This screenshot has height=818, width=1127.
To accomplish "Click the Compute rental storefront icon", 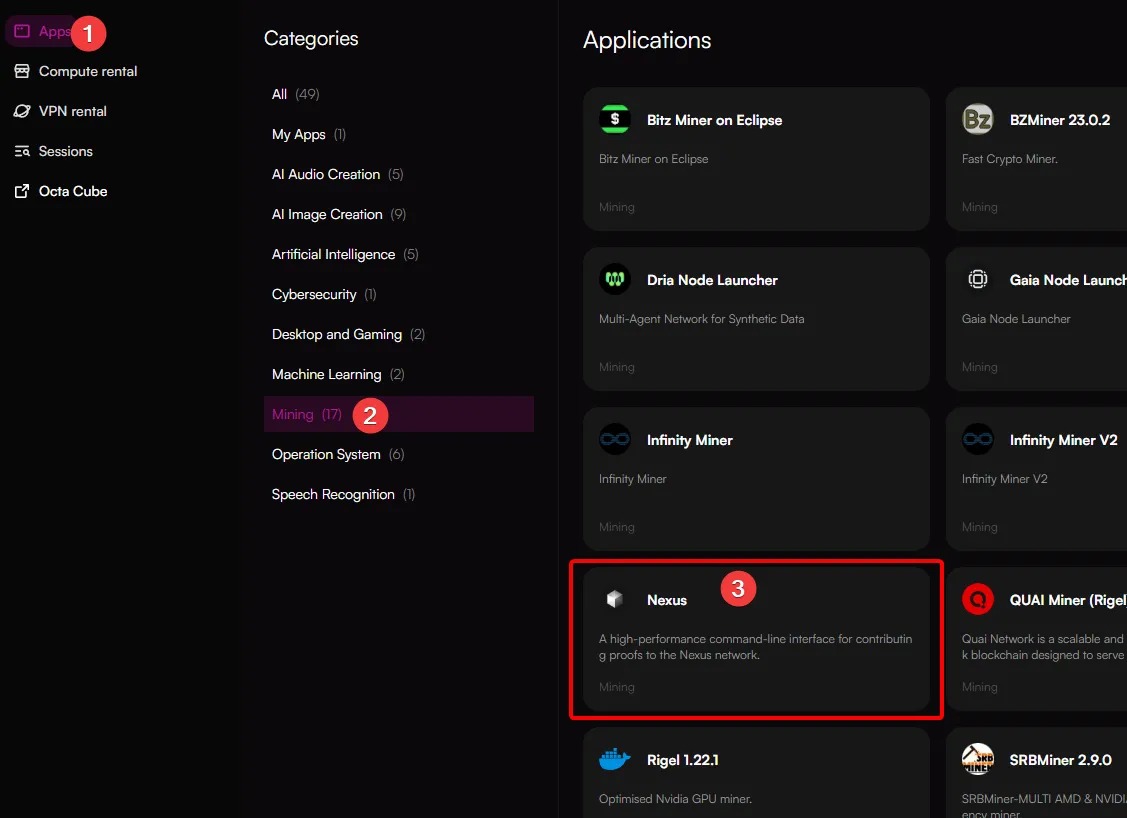I will click(x=22, y=71).
